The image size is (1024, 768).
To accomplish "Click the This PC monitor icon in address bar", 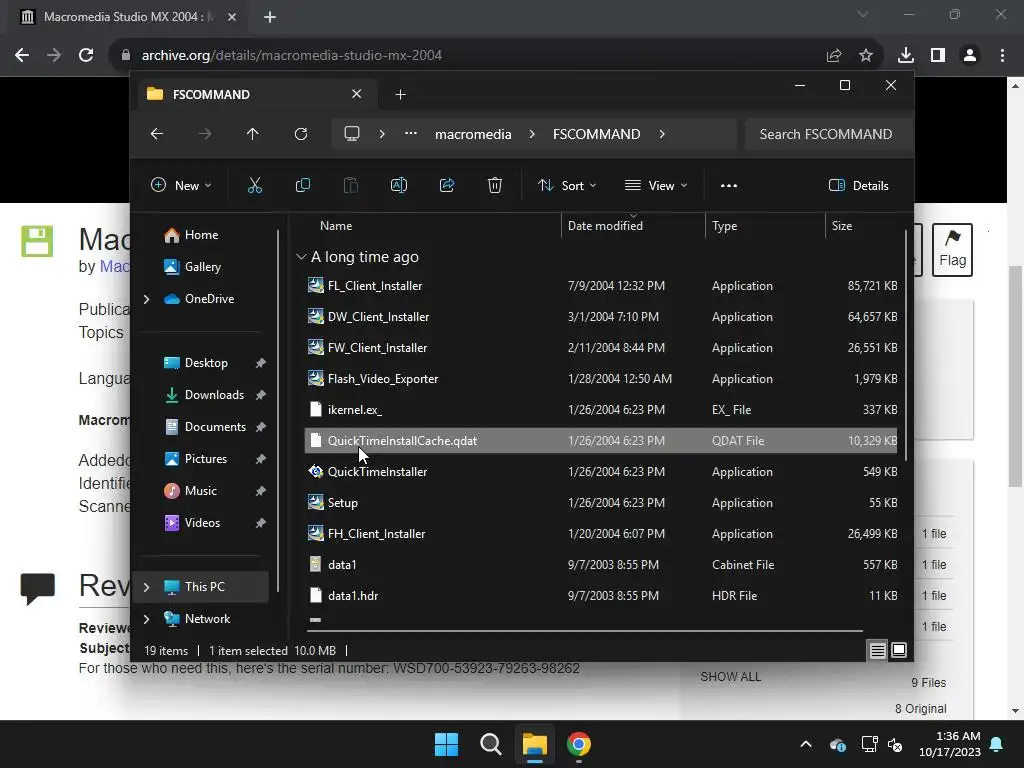I will point(352,134).
